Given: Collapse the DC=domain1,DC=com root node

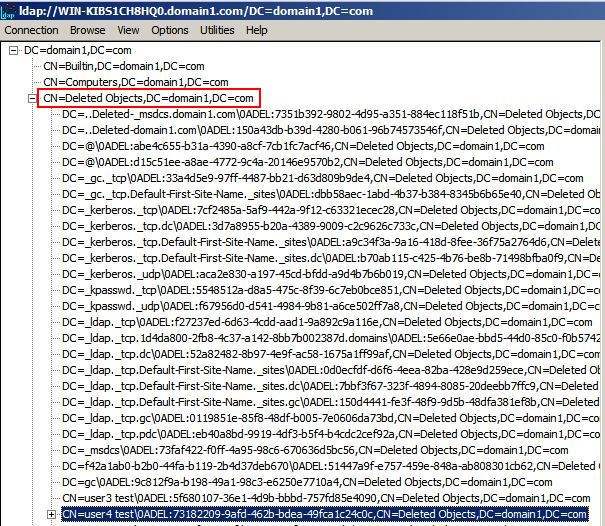Looking at the screenshot, I should 14,51.
